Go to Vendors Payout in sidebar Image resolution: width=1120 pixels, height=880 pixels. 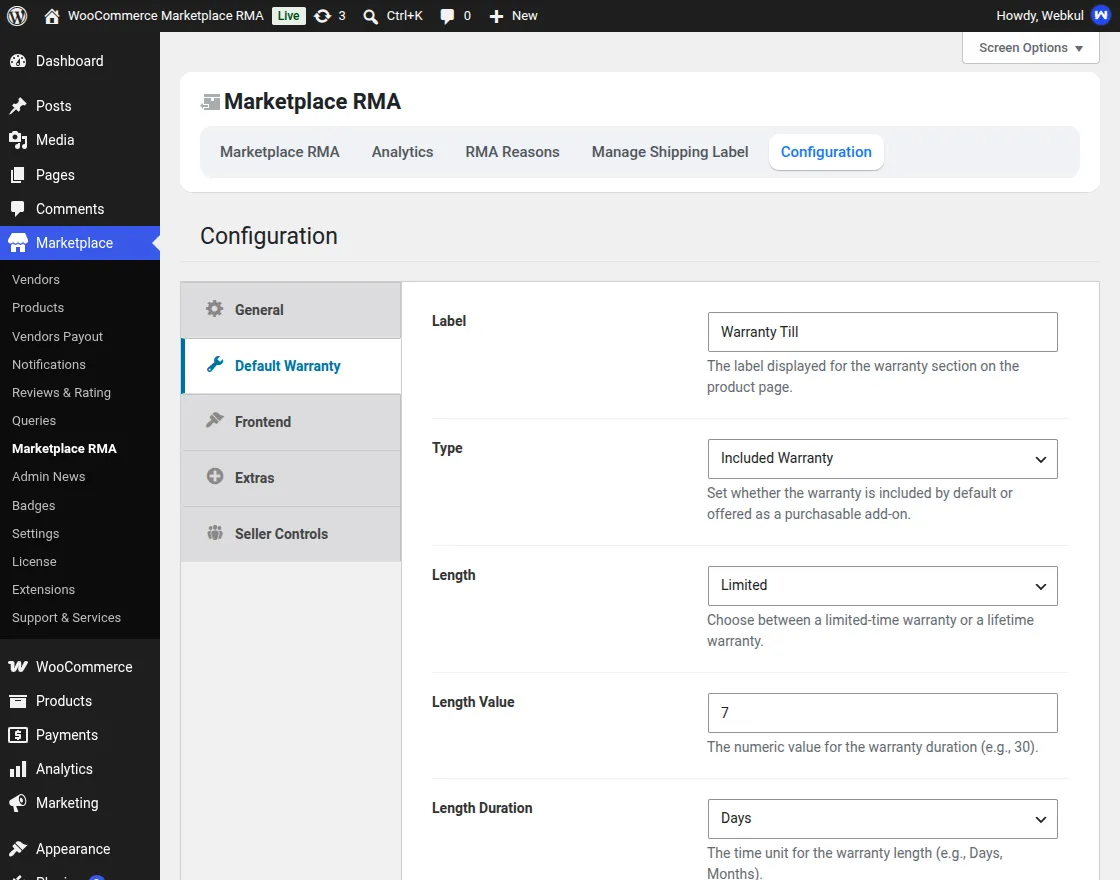[x=57, y=336]
